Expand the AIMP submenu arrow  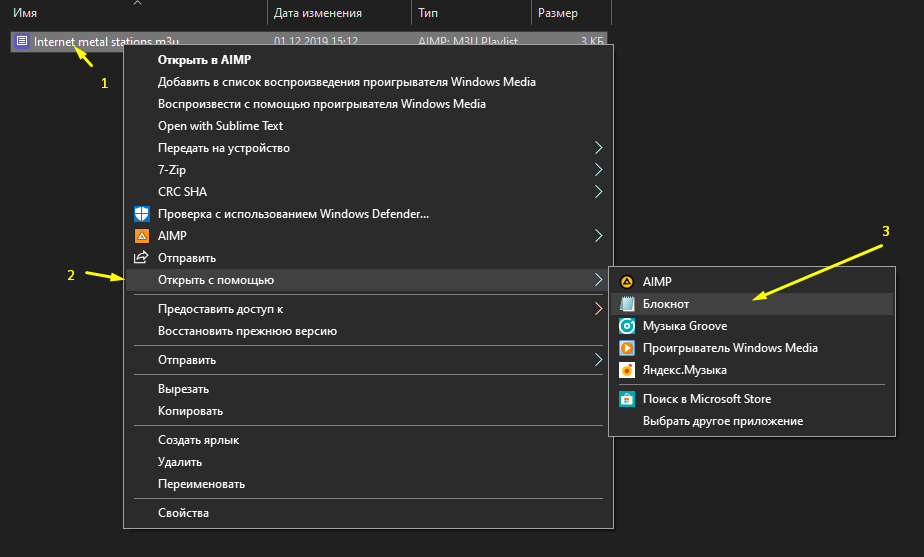point(598,236)
